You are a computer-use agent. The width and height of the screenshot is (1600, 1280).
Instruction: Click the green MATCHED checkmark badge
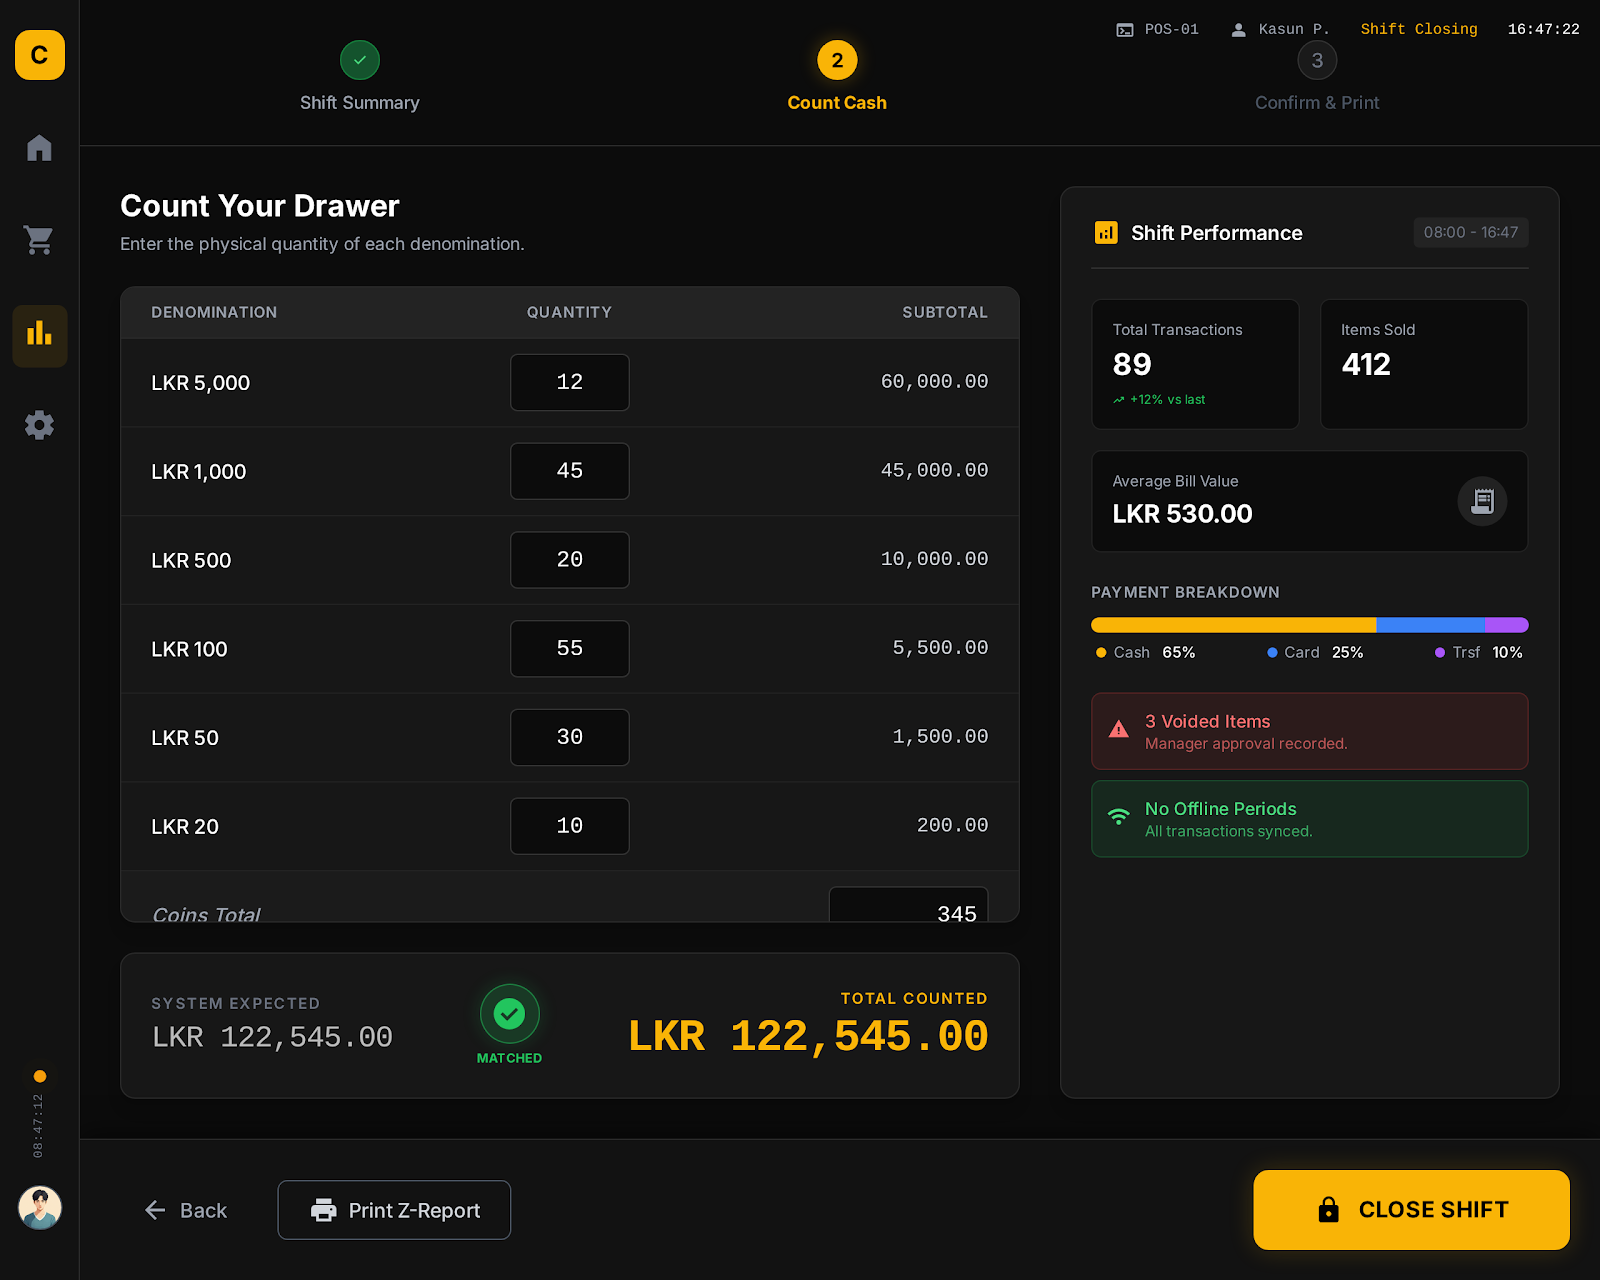[509, 1014]
